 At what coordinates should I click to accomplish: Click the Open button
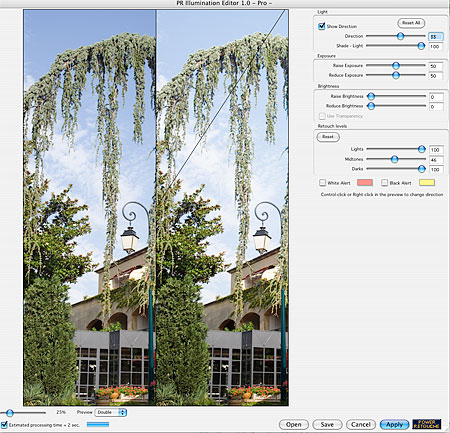coord(294,424)
